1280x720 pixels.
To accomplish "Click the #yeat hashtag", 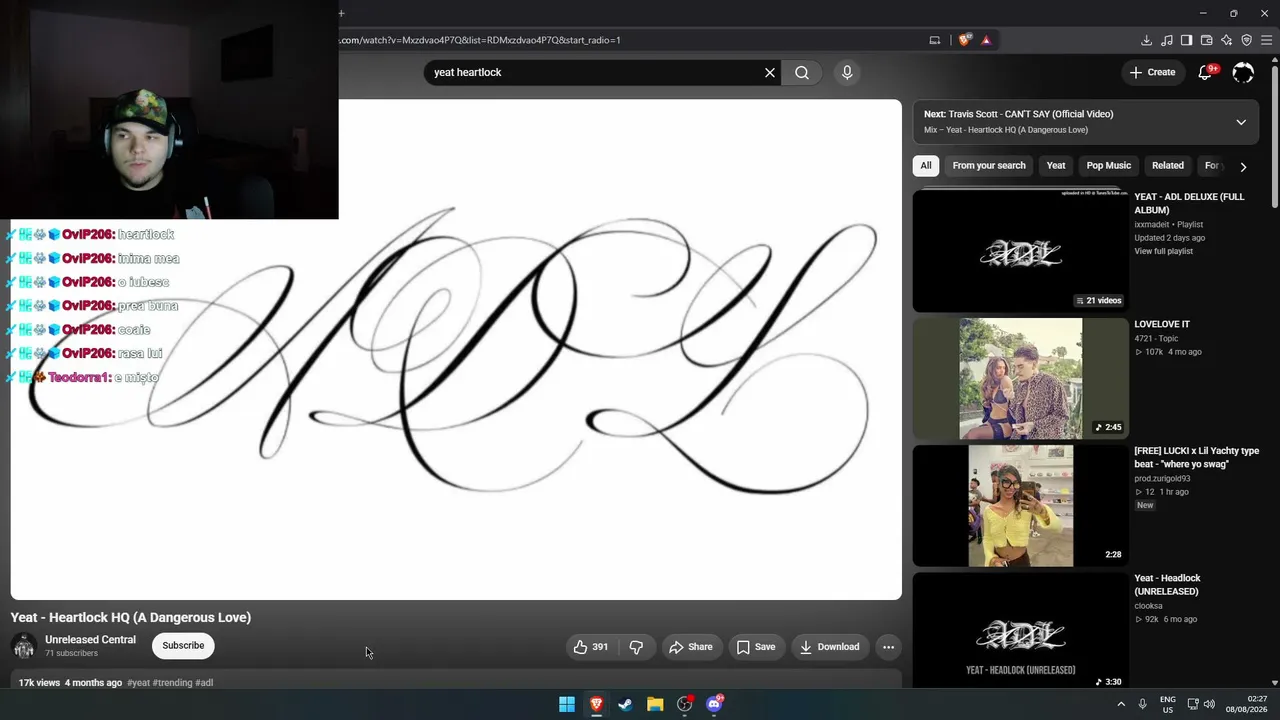I will tap(138, 683).
